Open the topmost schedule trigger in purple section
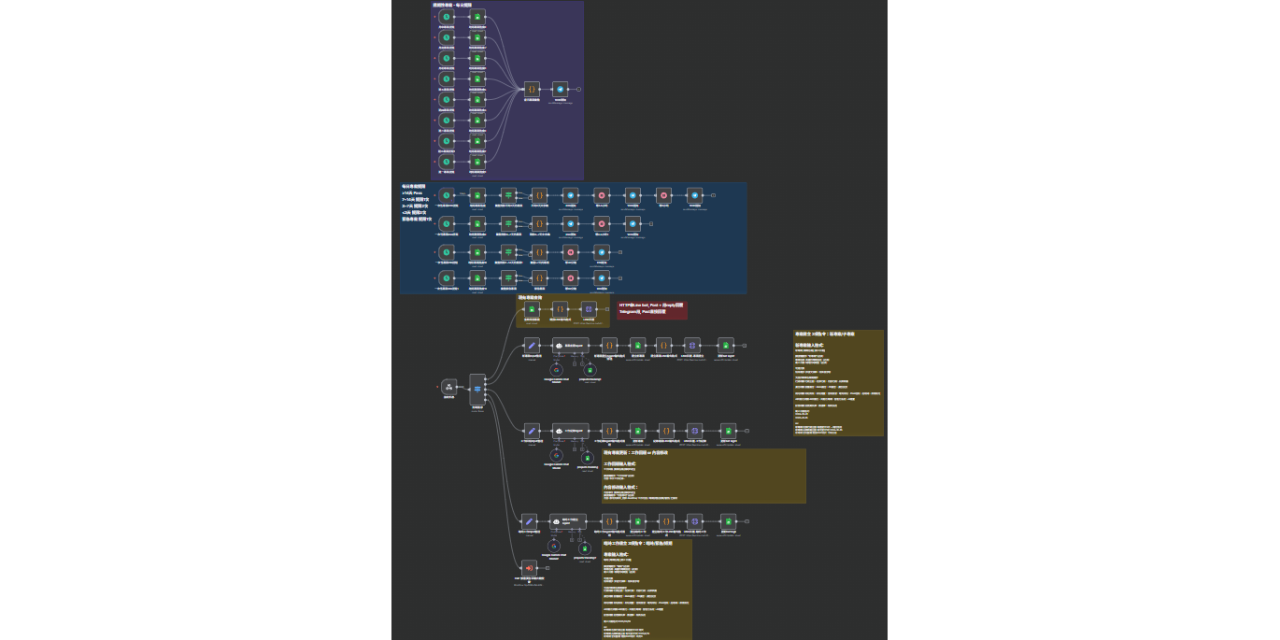Image resolution: width=1280 pixels, height=640 pixels. (446, 16)
